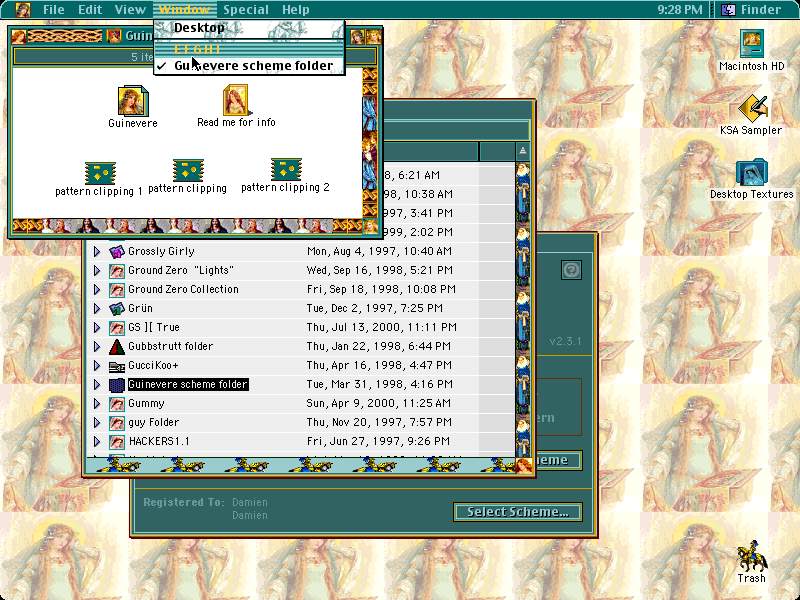
Task: Select the pattern clipping 2 icon
Action: [286, 169]
